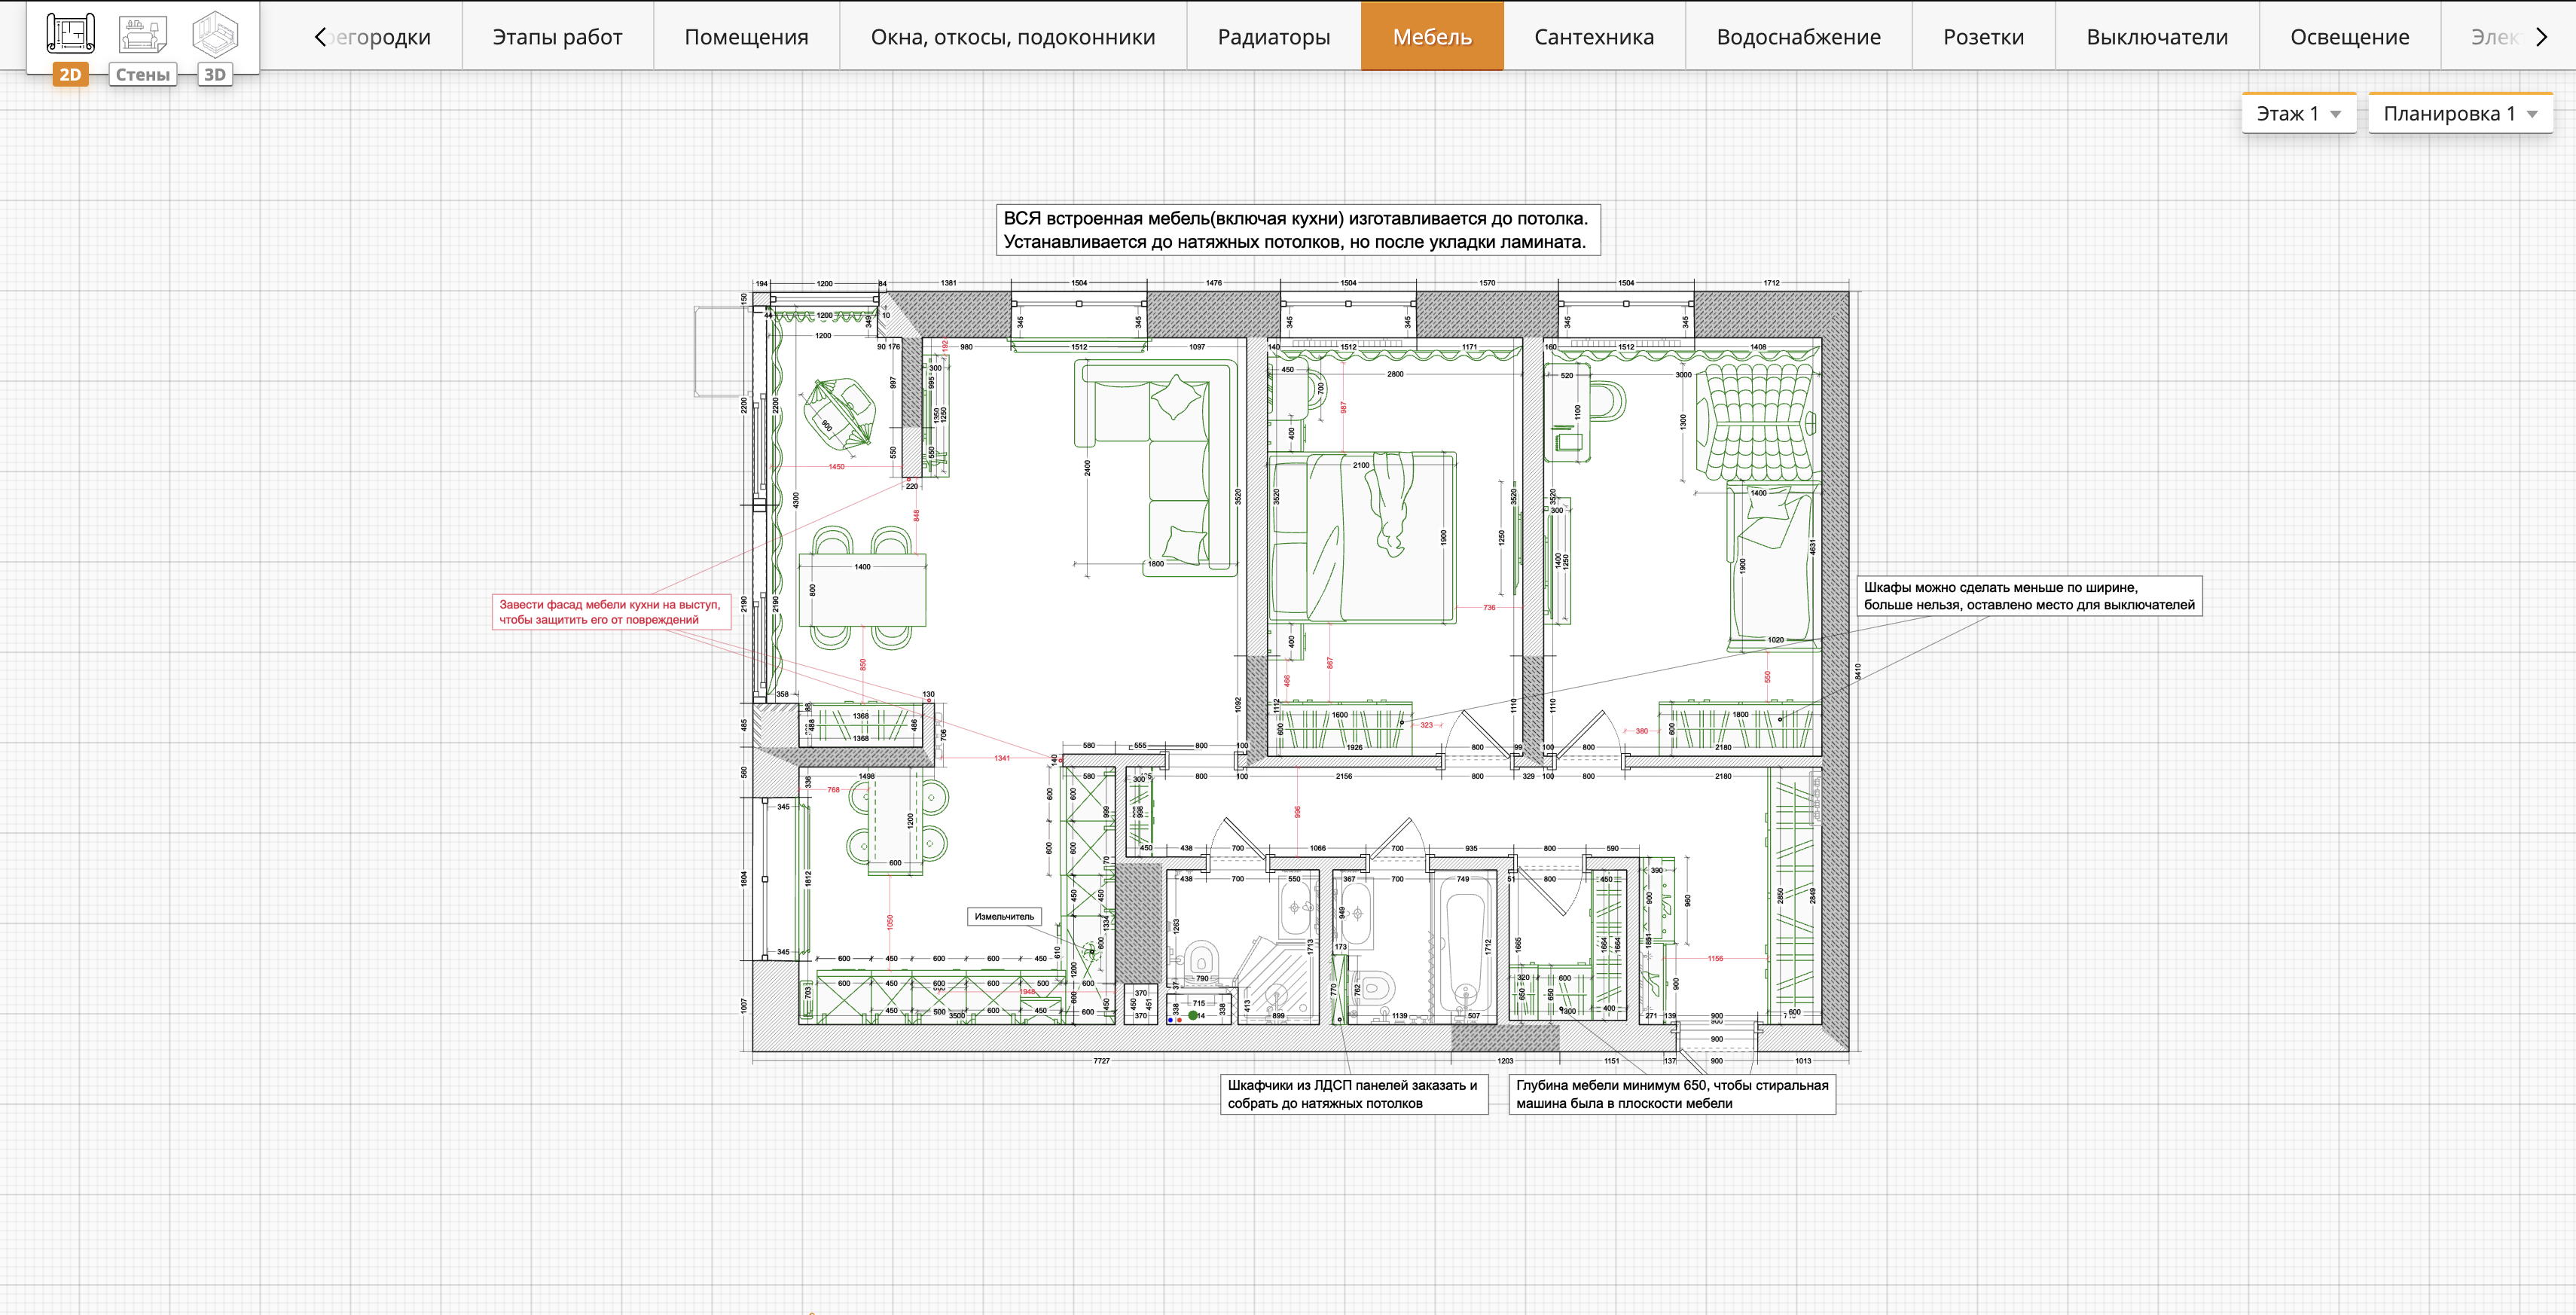Screen dimensions: 2576x1315
Task: Open the Выключатели tab
Action: (x=2157, y=37)
